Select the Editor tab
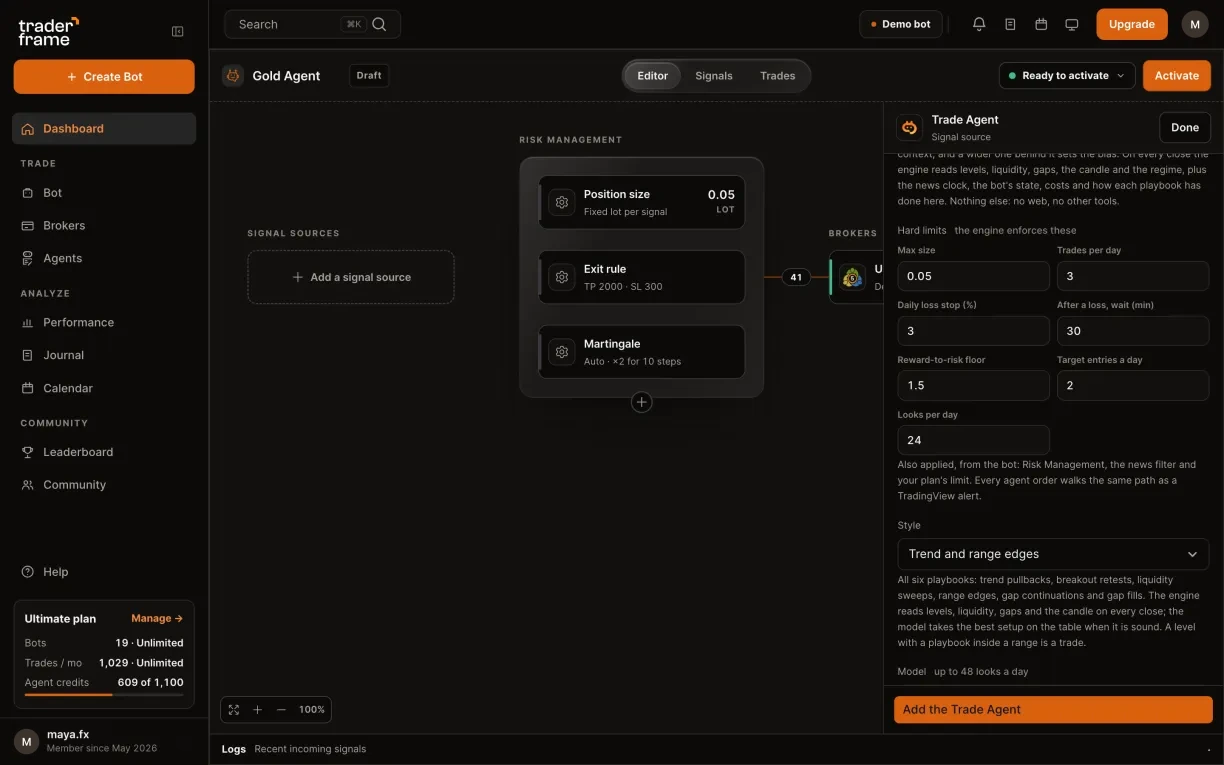The image size is (1224, 765). 653,76
